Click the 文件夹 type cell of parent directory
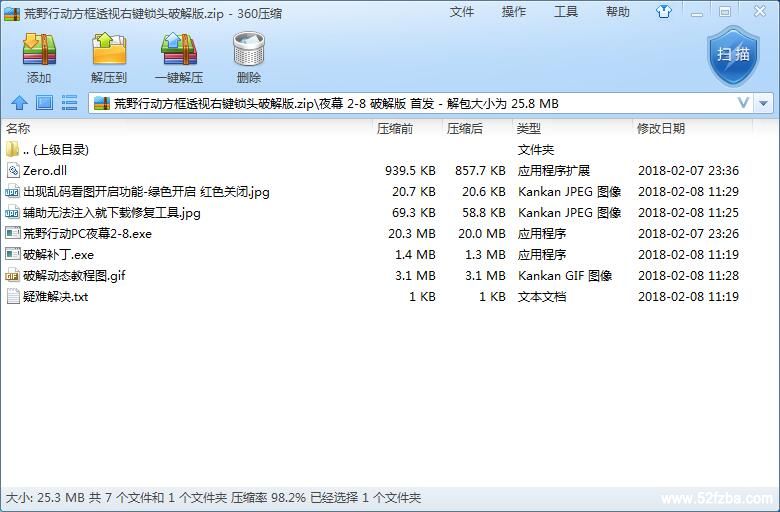Viewport: 780px width, 512px height. [536, 150]
